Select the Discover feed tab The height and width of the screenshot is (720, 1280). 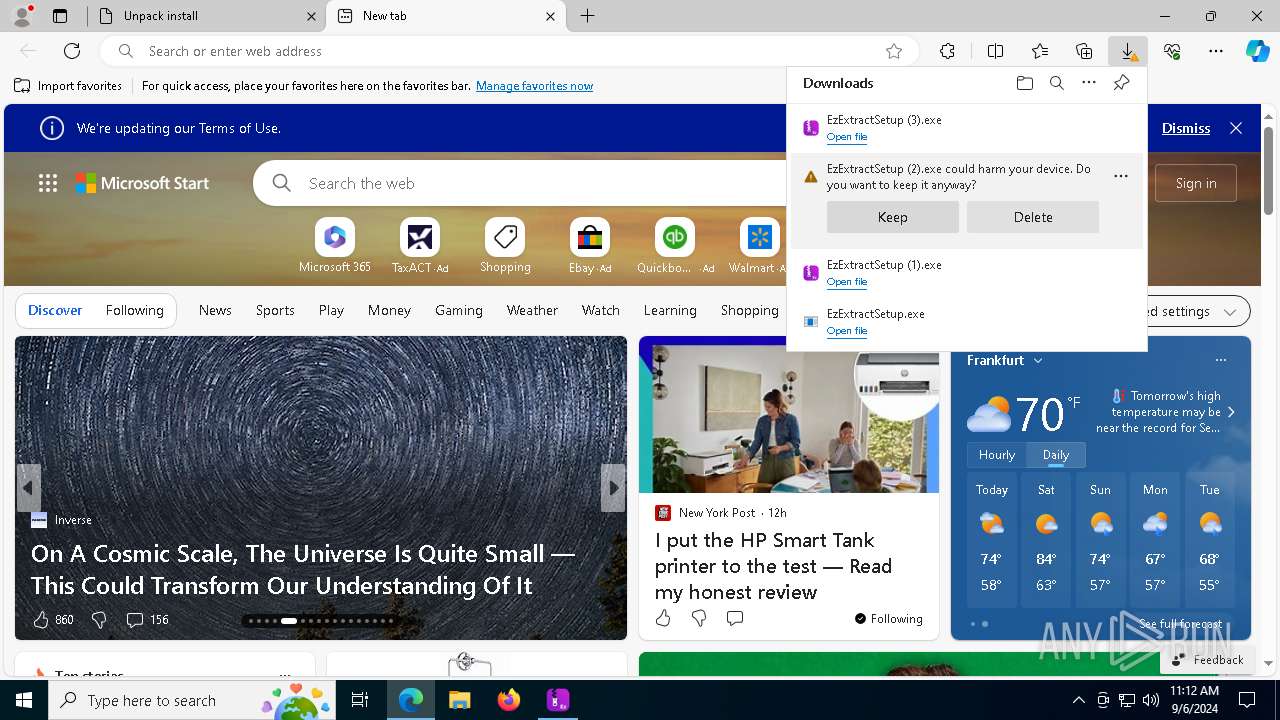[x=55, y=310]
